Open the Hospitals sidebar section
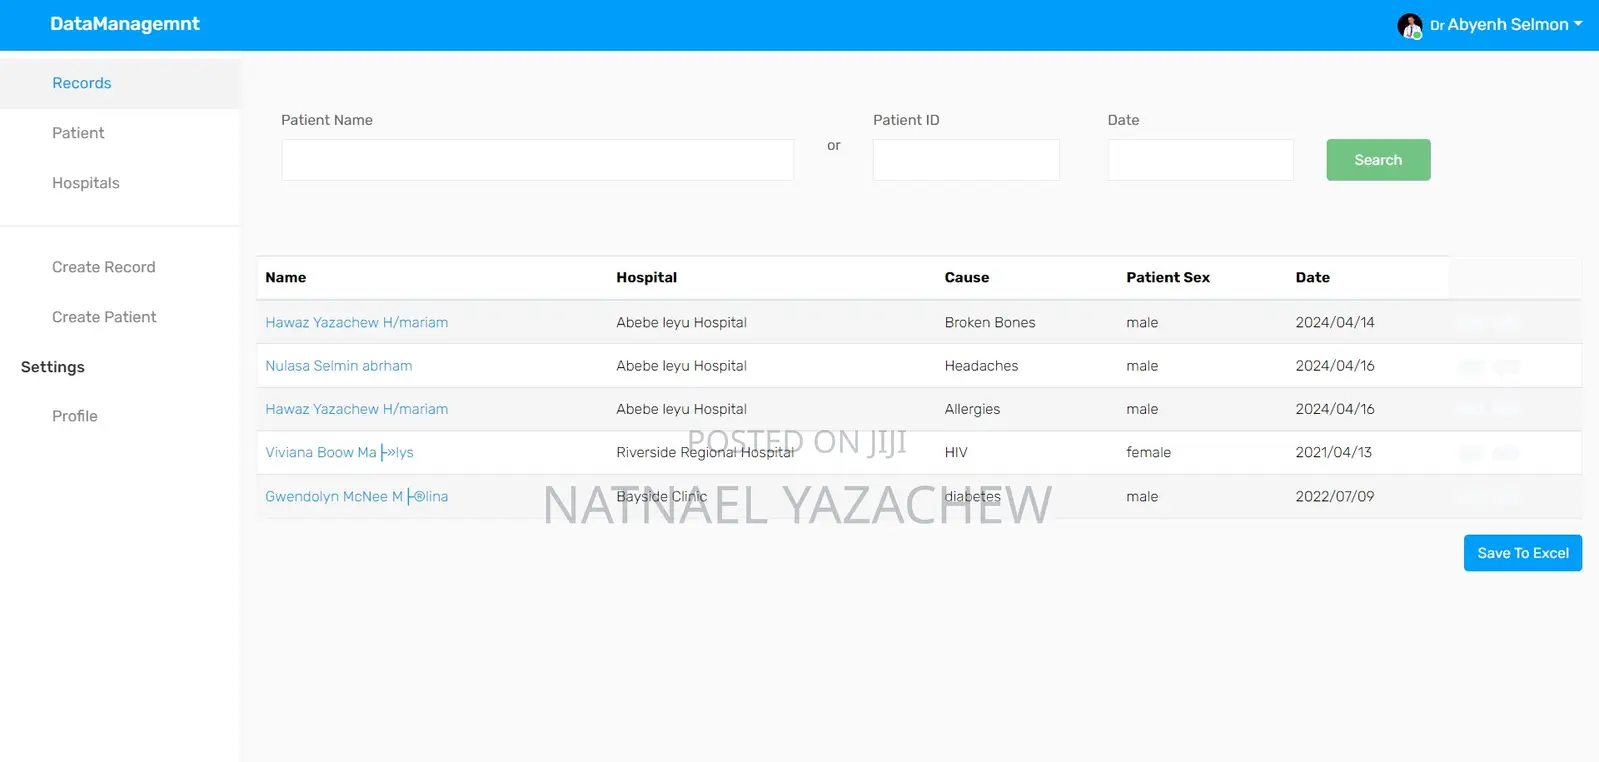 click(x=86, y=183)
